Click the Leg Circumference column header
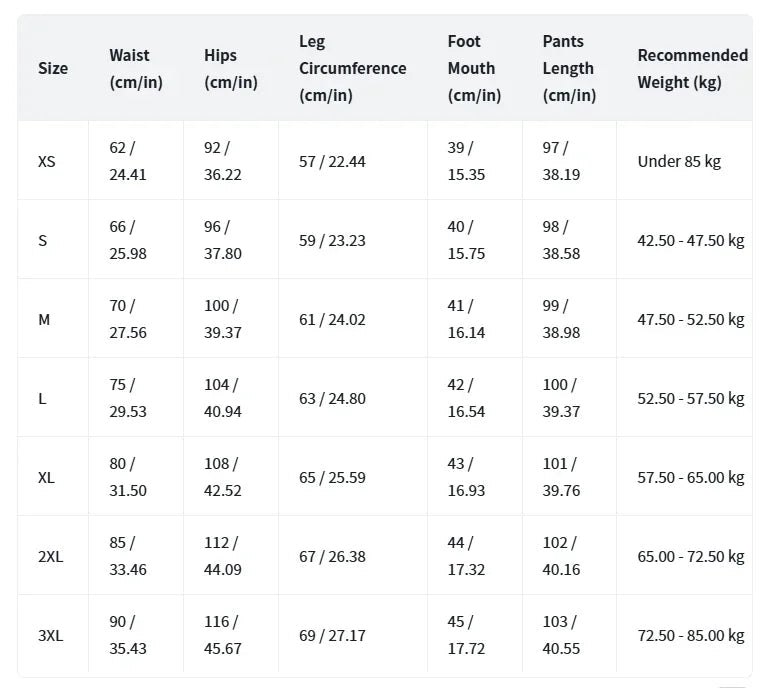The image size is (782, 688). click(x=352, y=69)
